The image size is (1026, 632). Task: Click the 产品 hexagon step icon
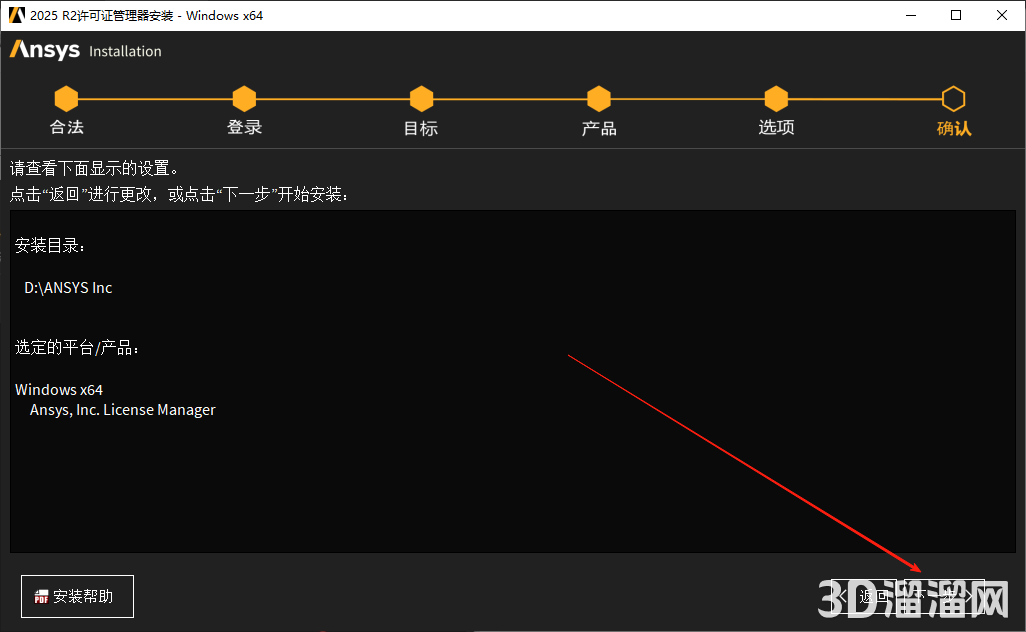tap(598, 97)
